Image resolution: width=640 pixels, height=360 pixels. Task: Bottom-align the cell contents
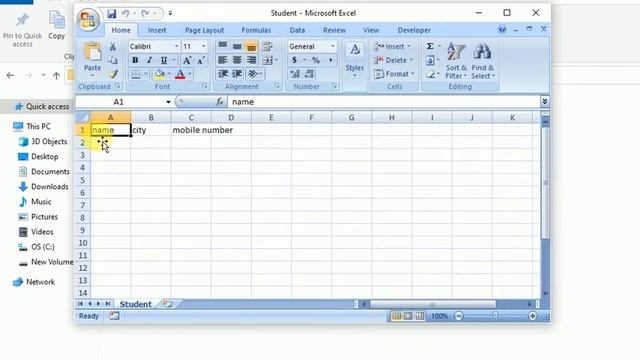251,47
